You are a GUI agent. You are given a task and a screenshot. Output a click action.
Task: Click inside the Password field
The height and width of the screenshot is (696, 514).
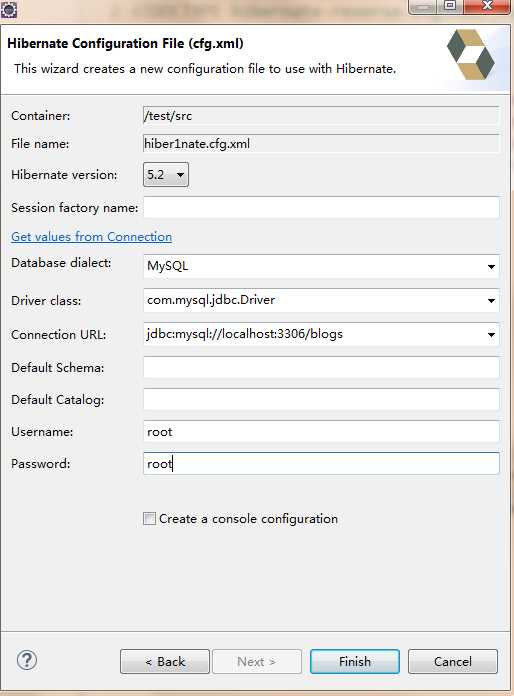coord(321,463)
